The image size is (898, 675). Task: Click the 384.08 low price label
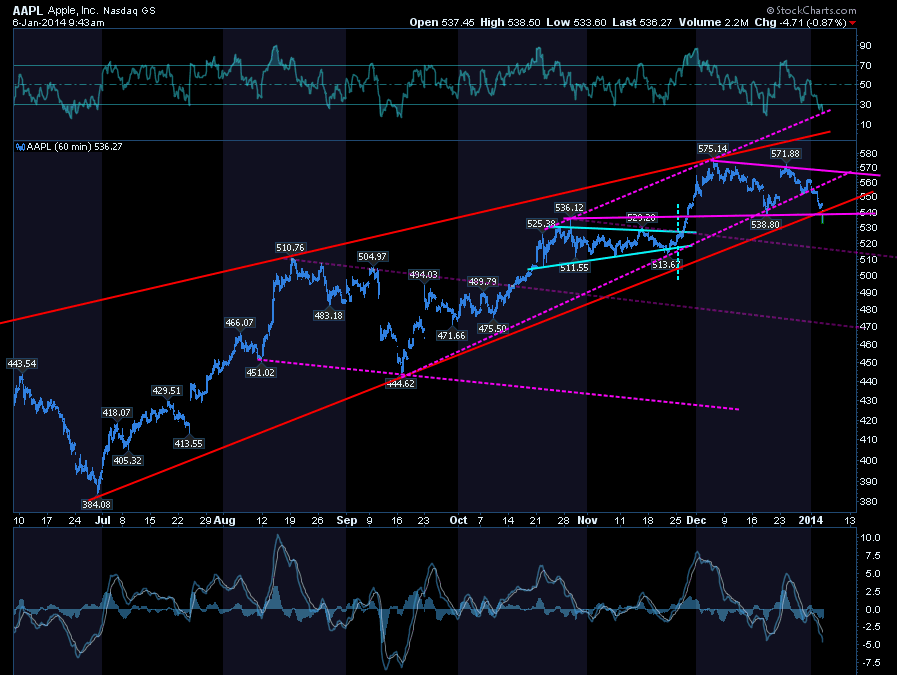(96, 504)
